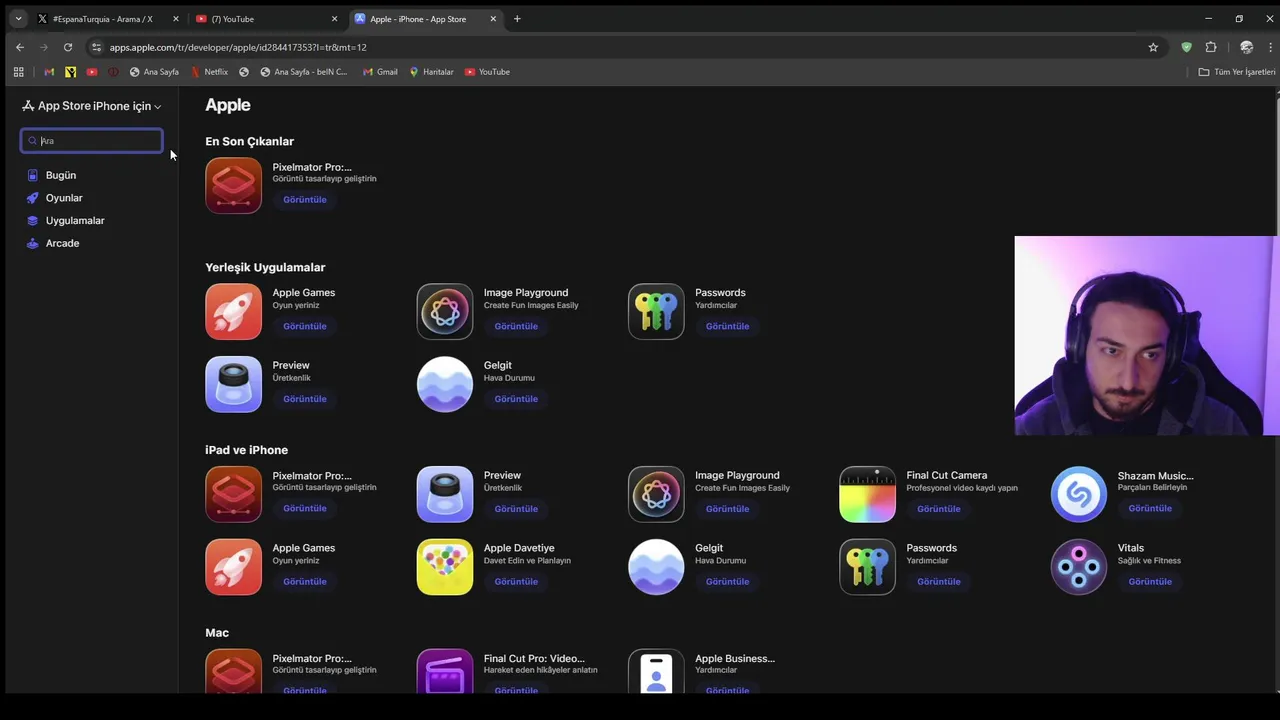Open Passwords icon in Yerleşik Uygulamalar
Viewport: 1280px width, 720px height.
point(656,311)
